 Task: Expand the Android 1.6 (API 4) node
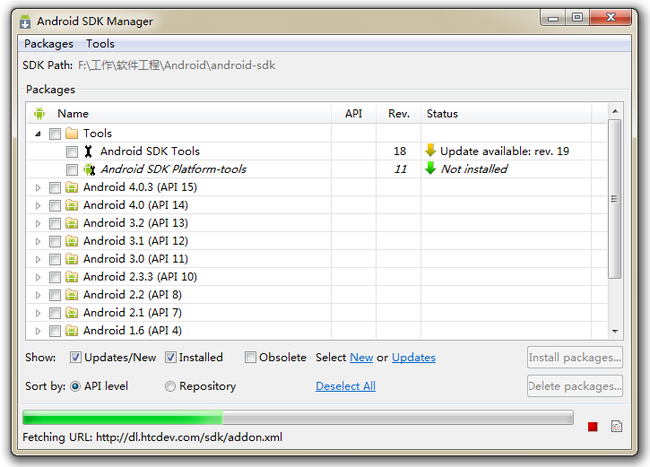coord(38,331)
